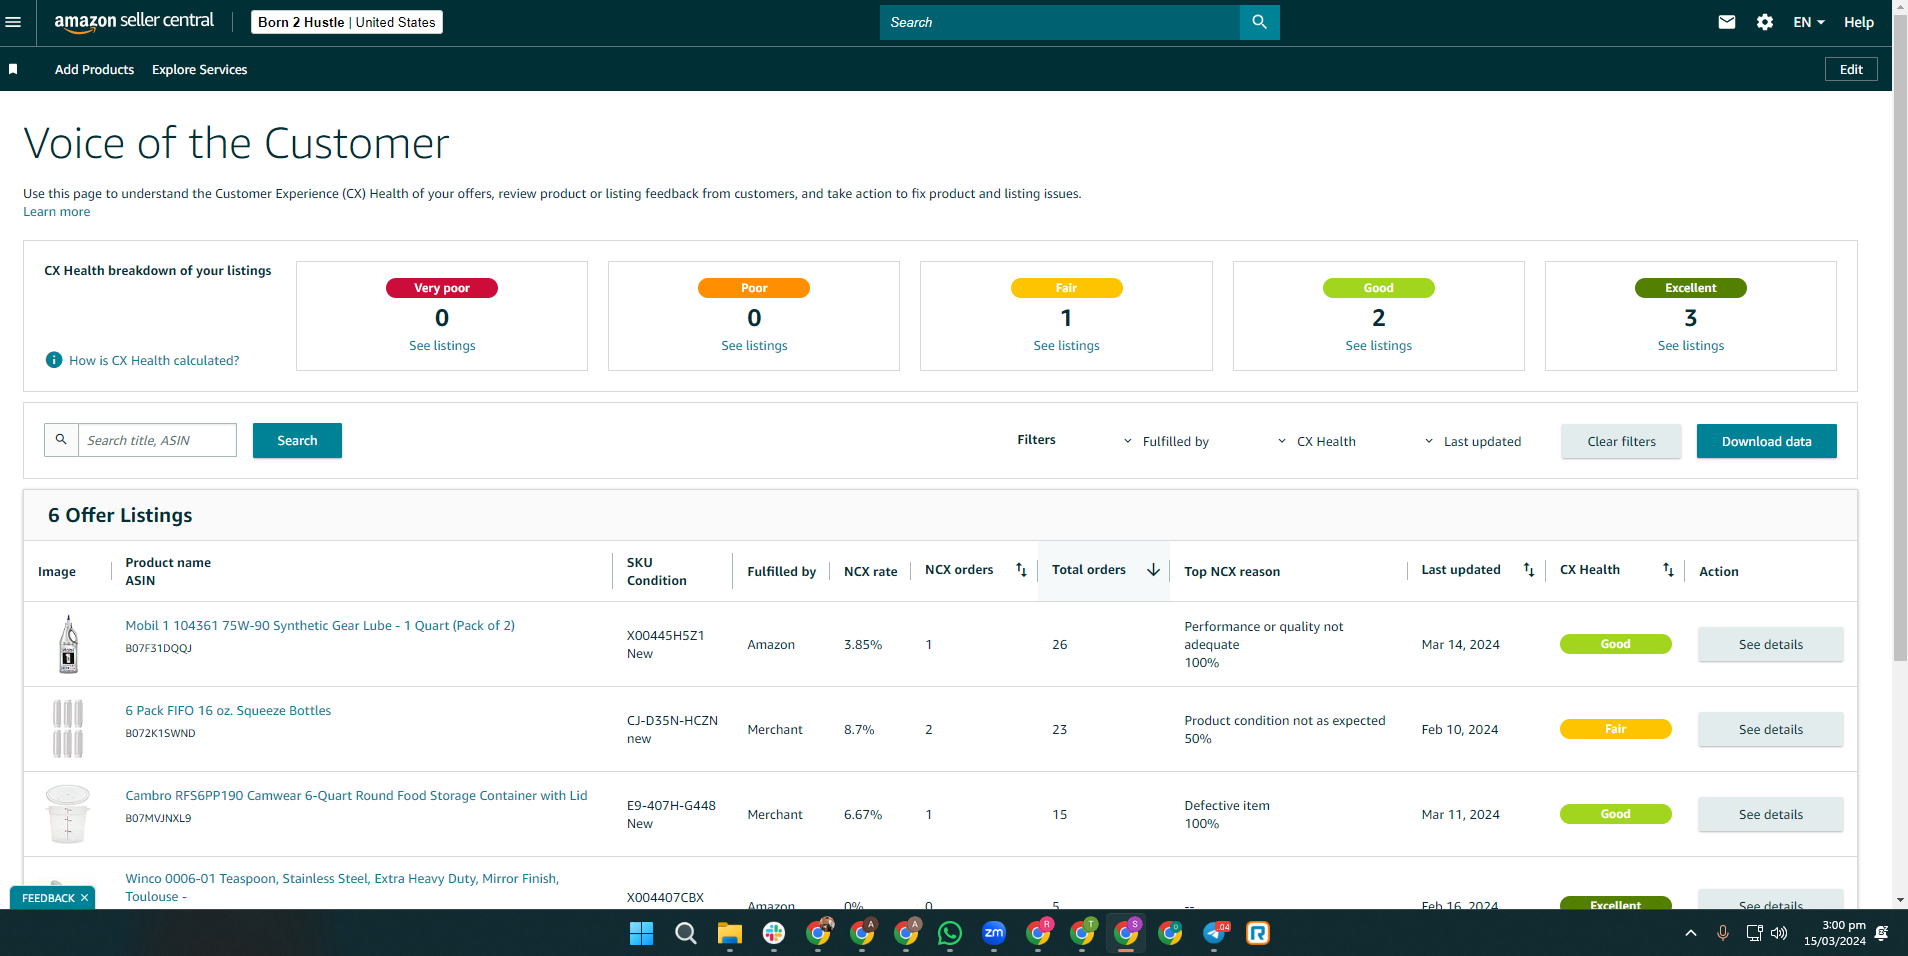Viewport: 1908px width, 956px height.
Task: Open the Cambro Camwear Food Storage Container link
Action: (x=356, y=795)
